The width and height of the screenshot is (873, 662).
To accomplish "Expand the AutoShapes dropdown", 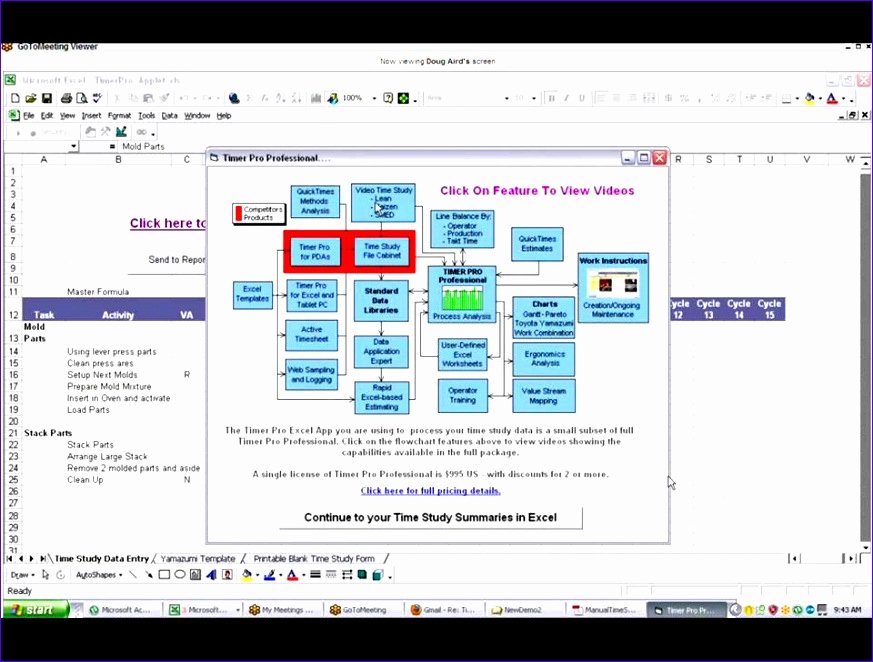I will pos(99,575).
